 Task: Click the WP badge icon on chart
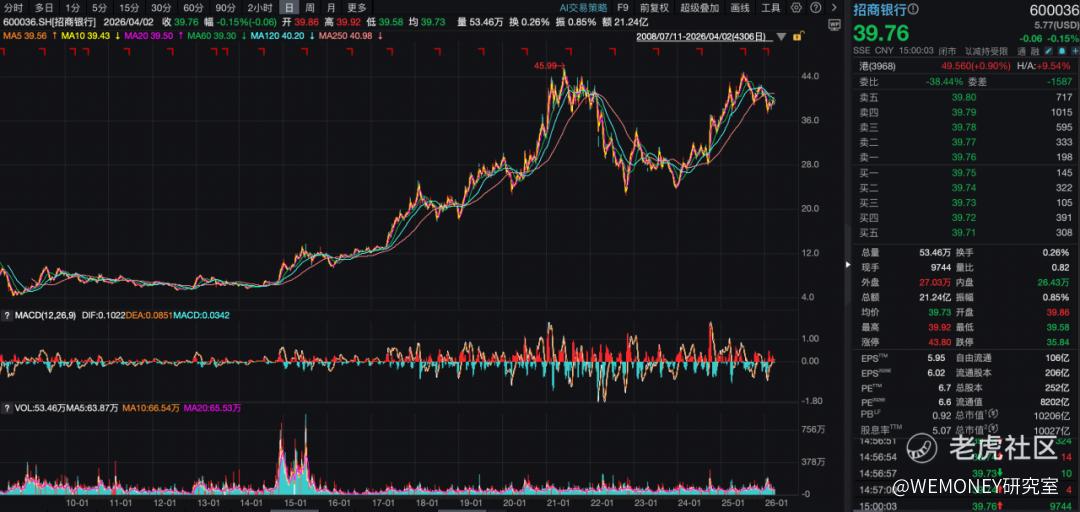click(834, 23)
